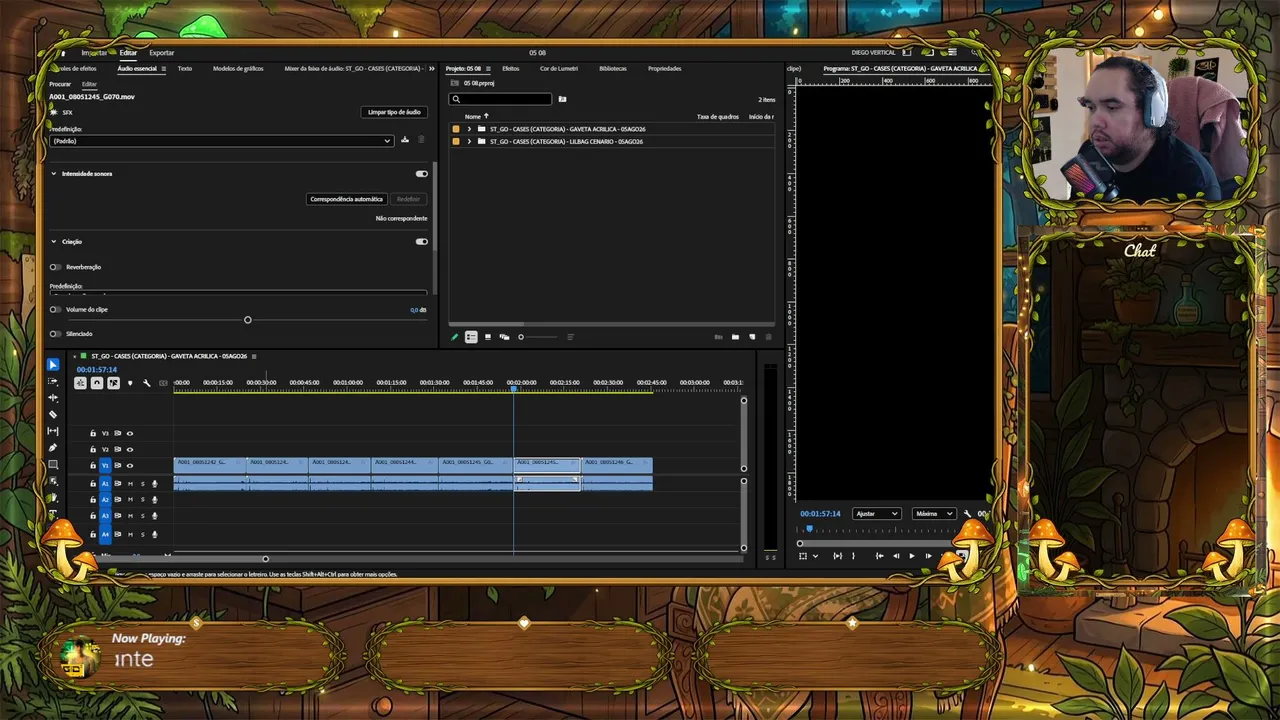Collapse the Intensidade sonora section

pyautogui.click(x=54, y=173)
